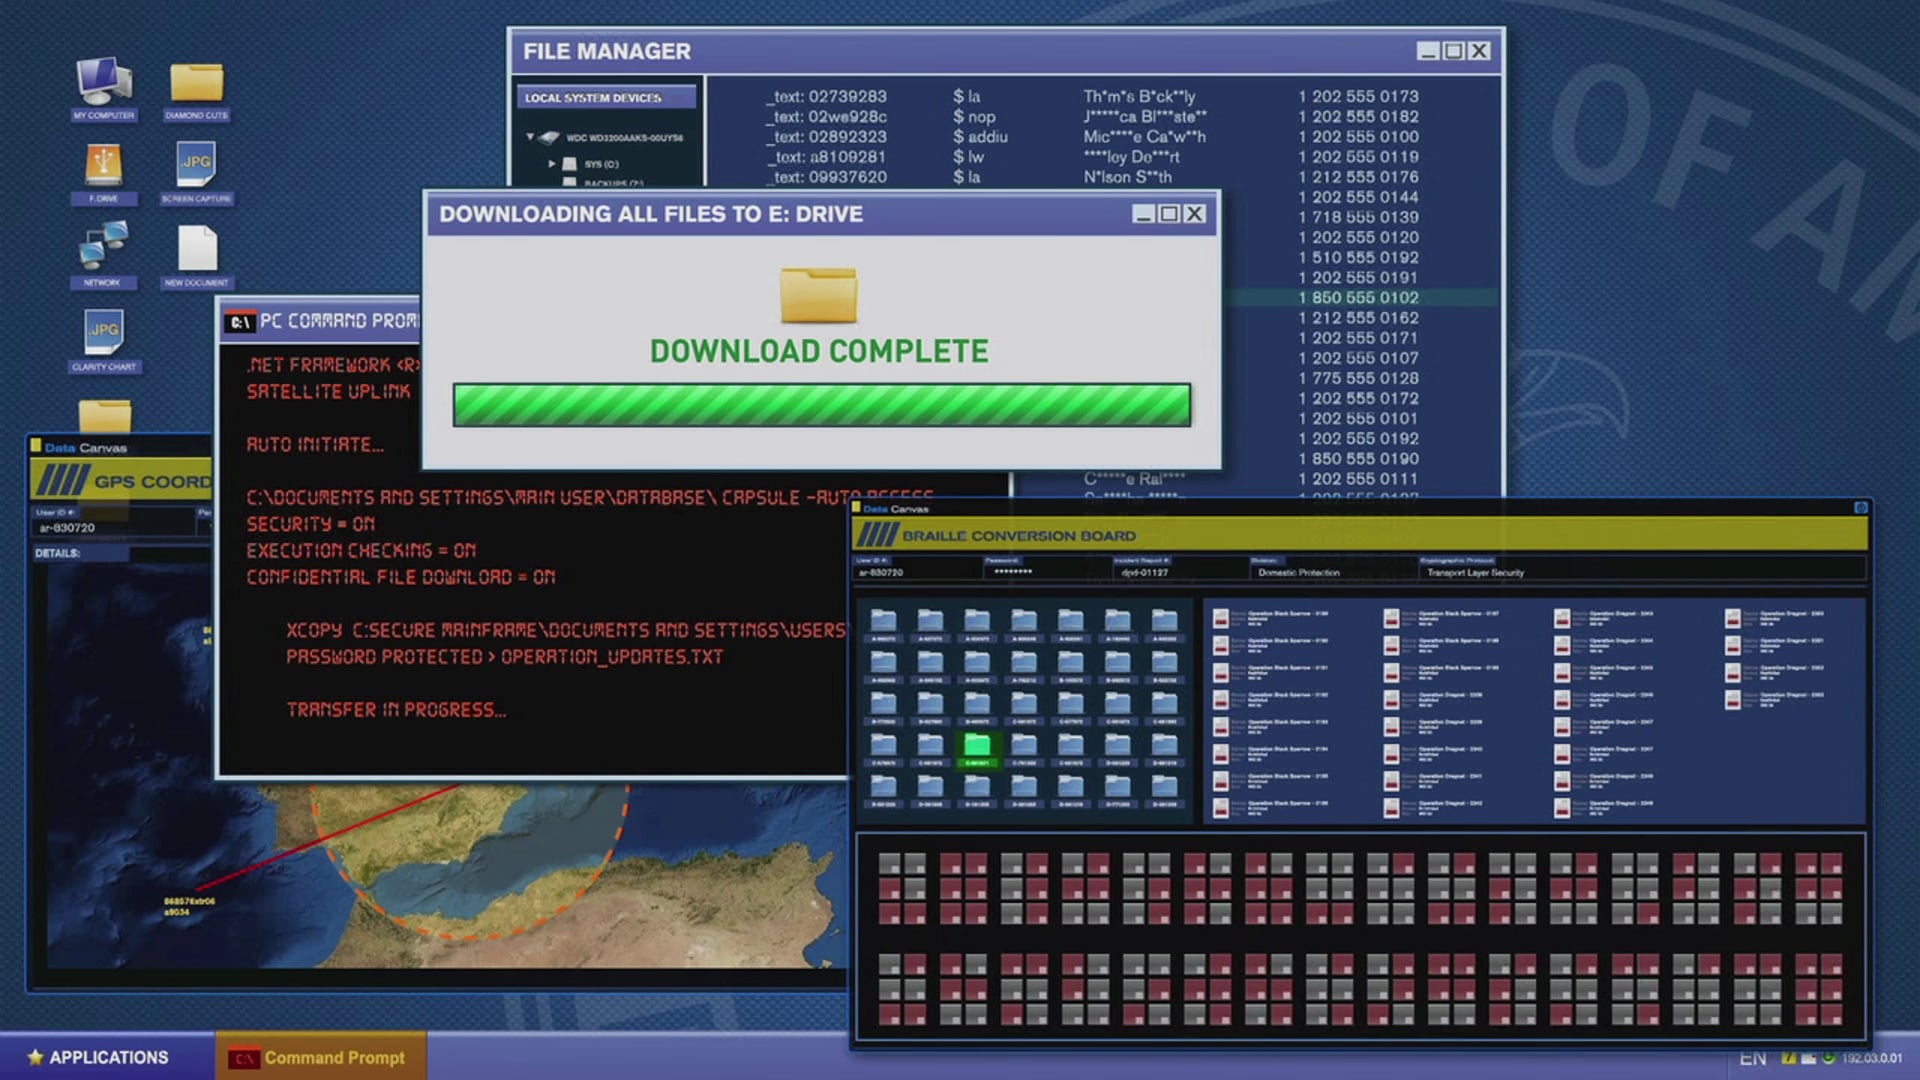
Task: Click the EN language indicator in the tray
Action: click(1752, 1058)
